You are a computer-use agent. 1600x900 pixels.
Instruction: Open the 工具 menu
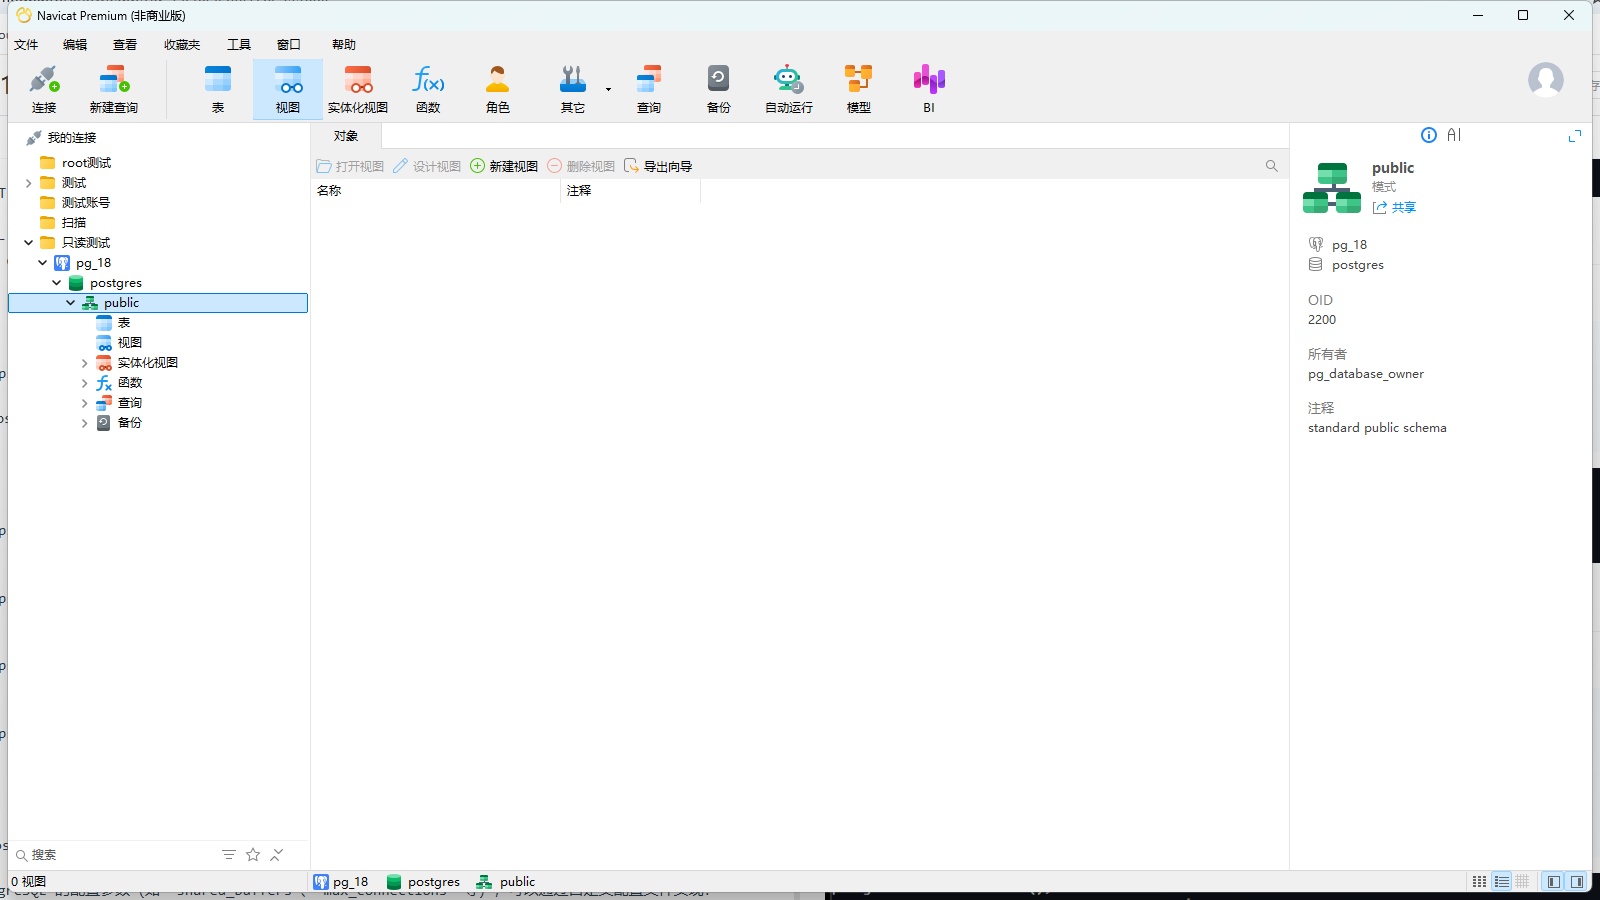click(239, 45)
